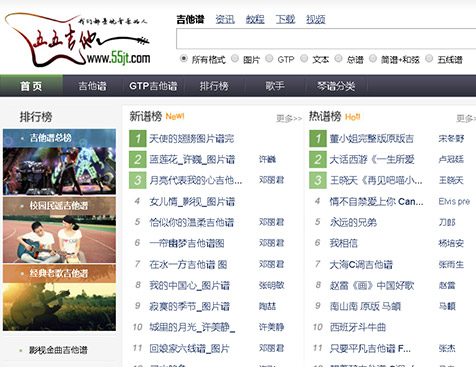Viewport: 476px width, 367px height.
Task: Open the GTP吉他谱 navigation tab
Action: [x=153, y=86]
